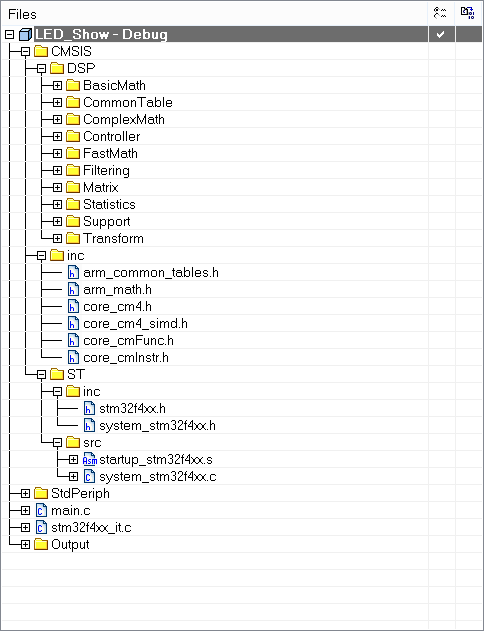Click the StdPeriph folder icon

(41, 493)
